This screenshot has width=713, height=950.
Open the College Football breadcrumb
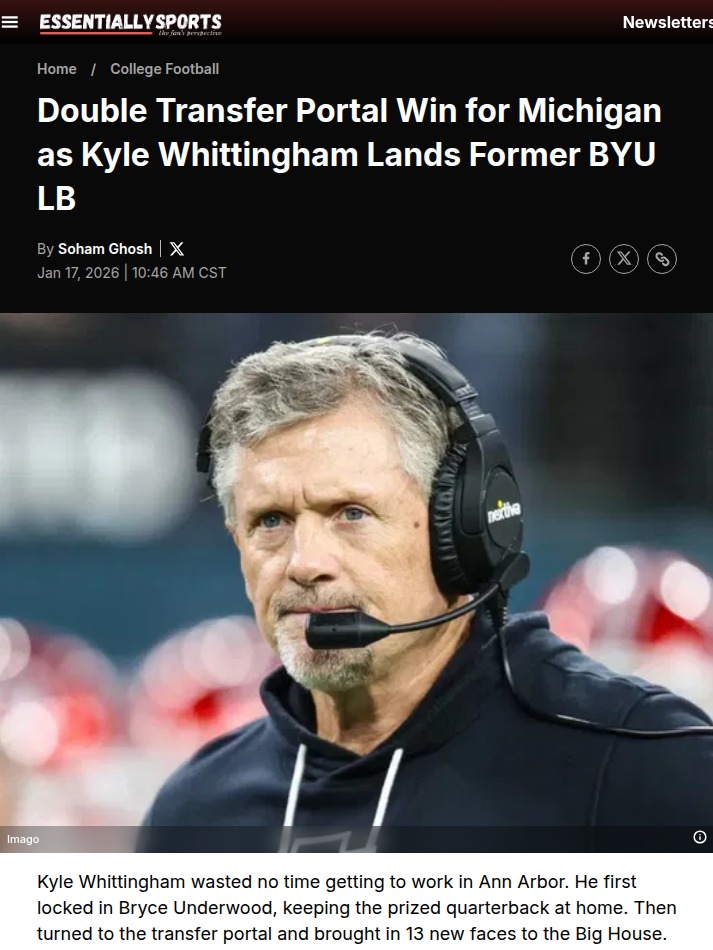(x=164, y=69)
